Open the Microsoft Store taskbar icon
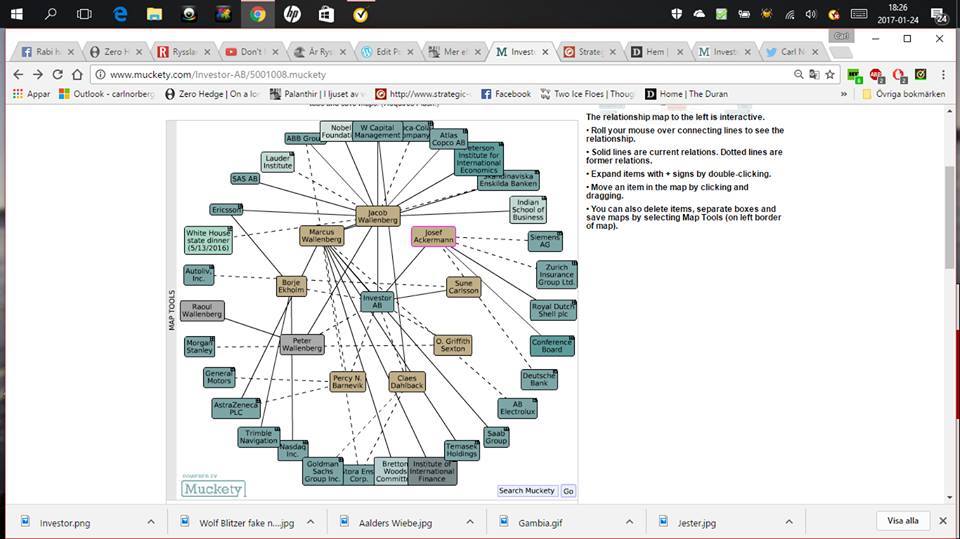Screen dimensions: 960x539 [x=326, y=14]
